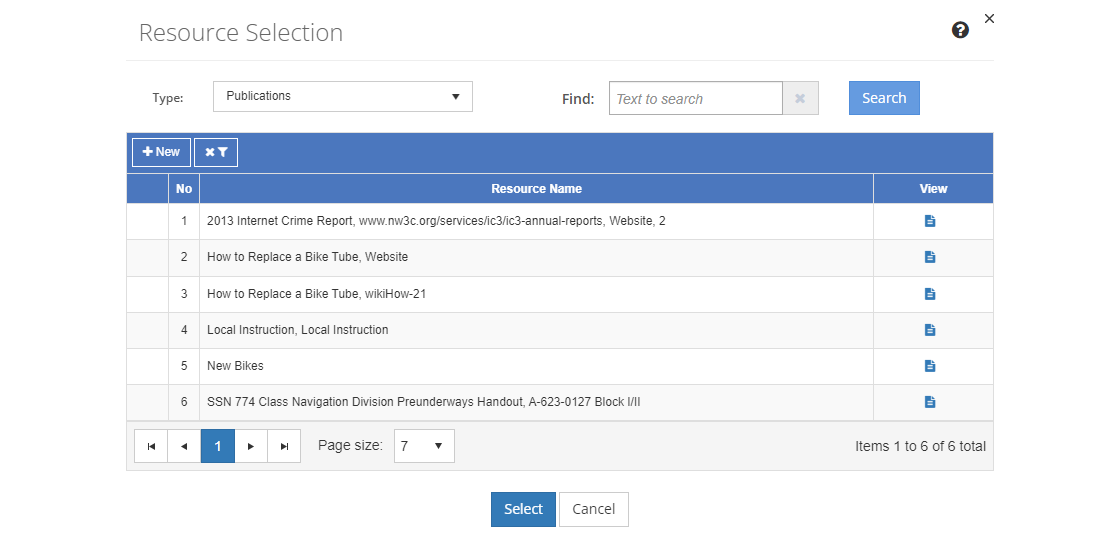
Task: Select the New Bikes row
Action: (560, 366)
